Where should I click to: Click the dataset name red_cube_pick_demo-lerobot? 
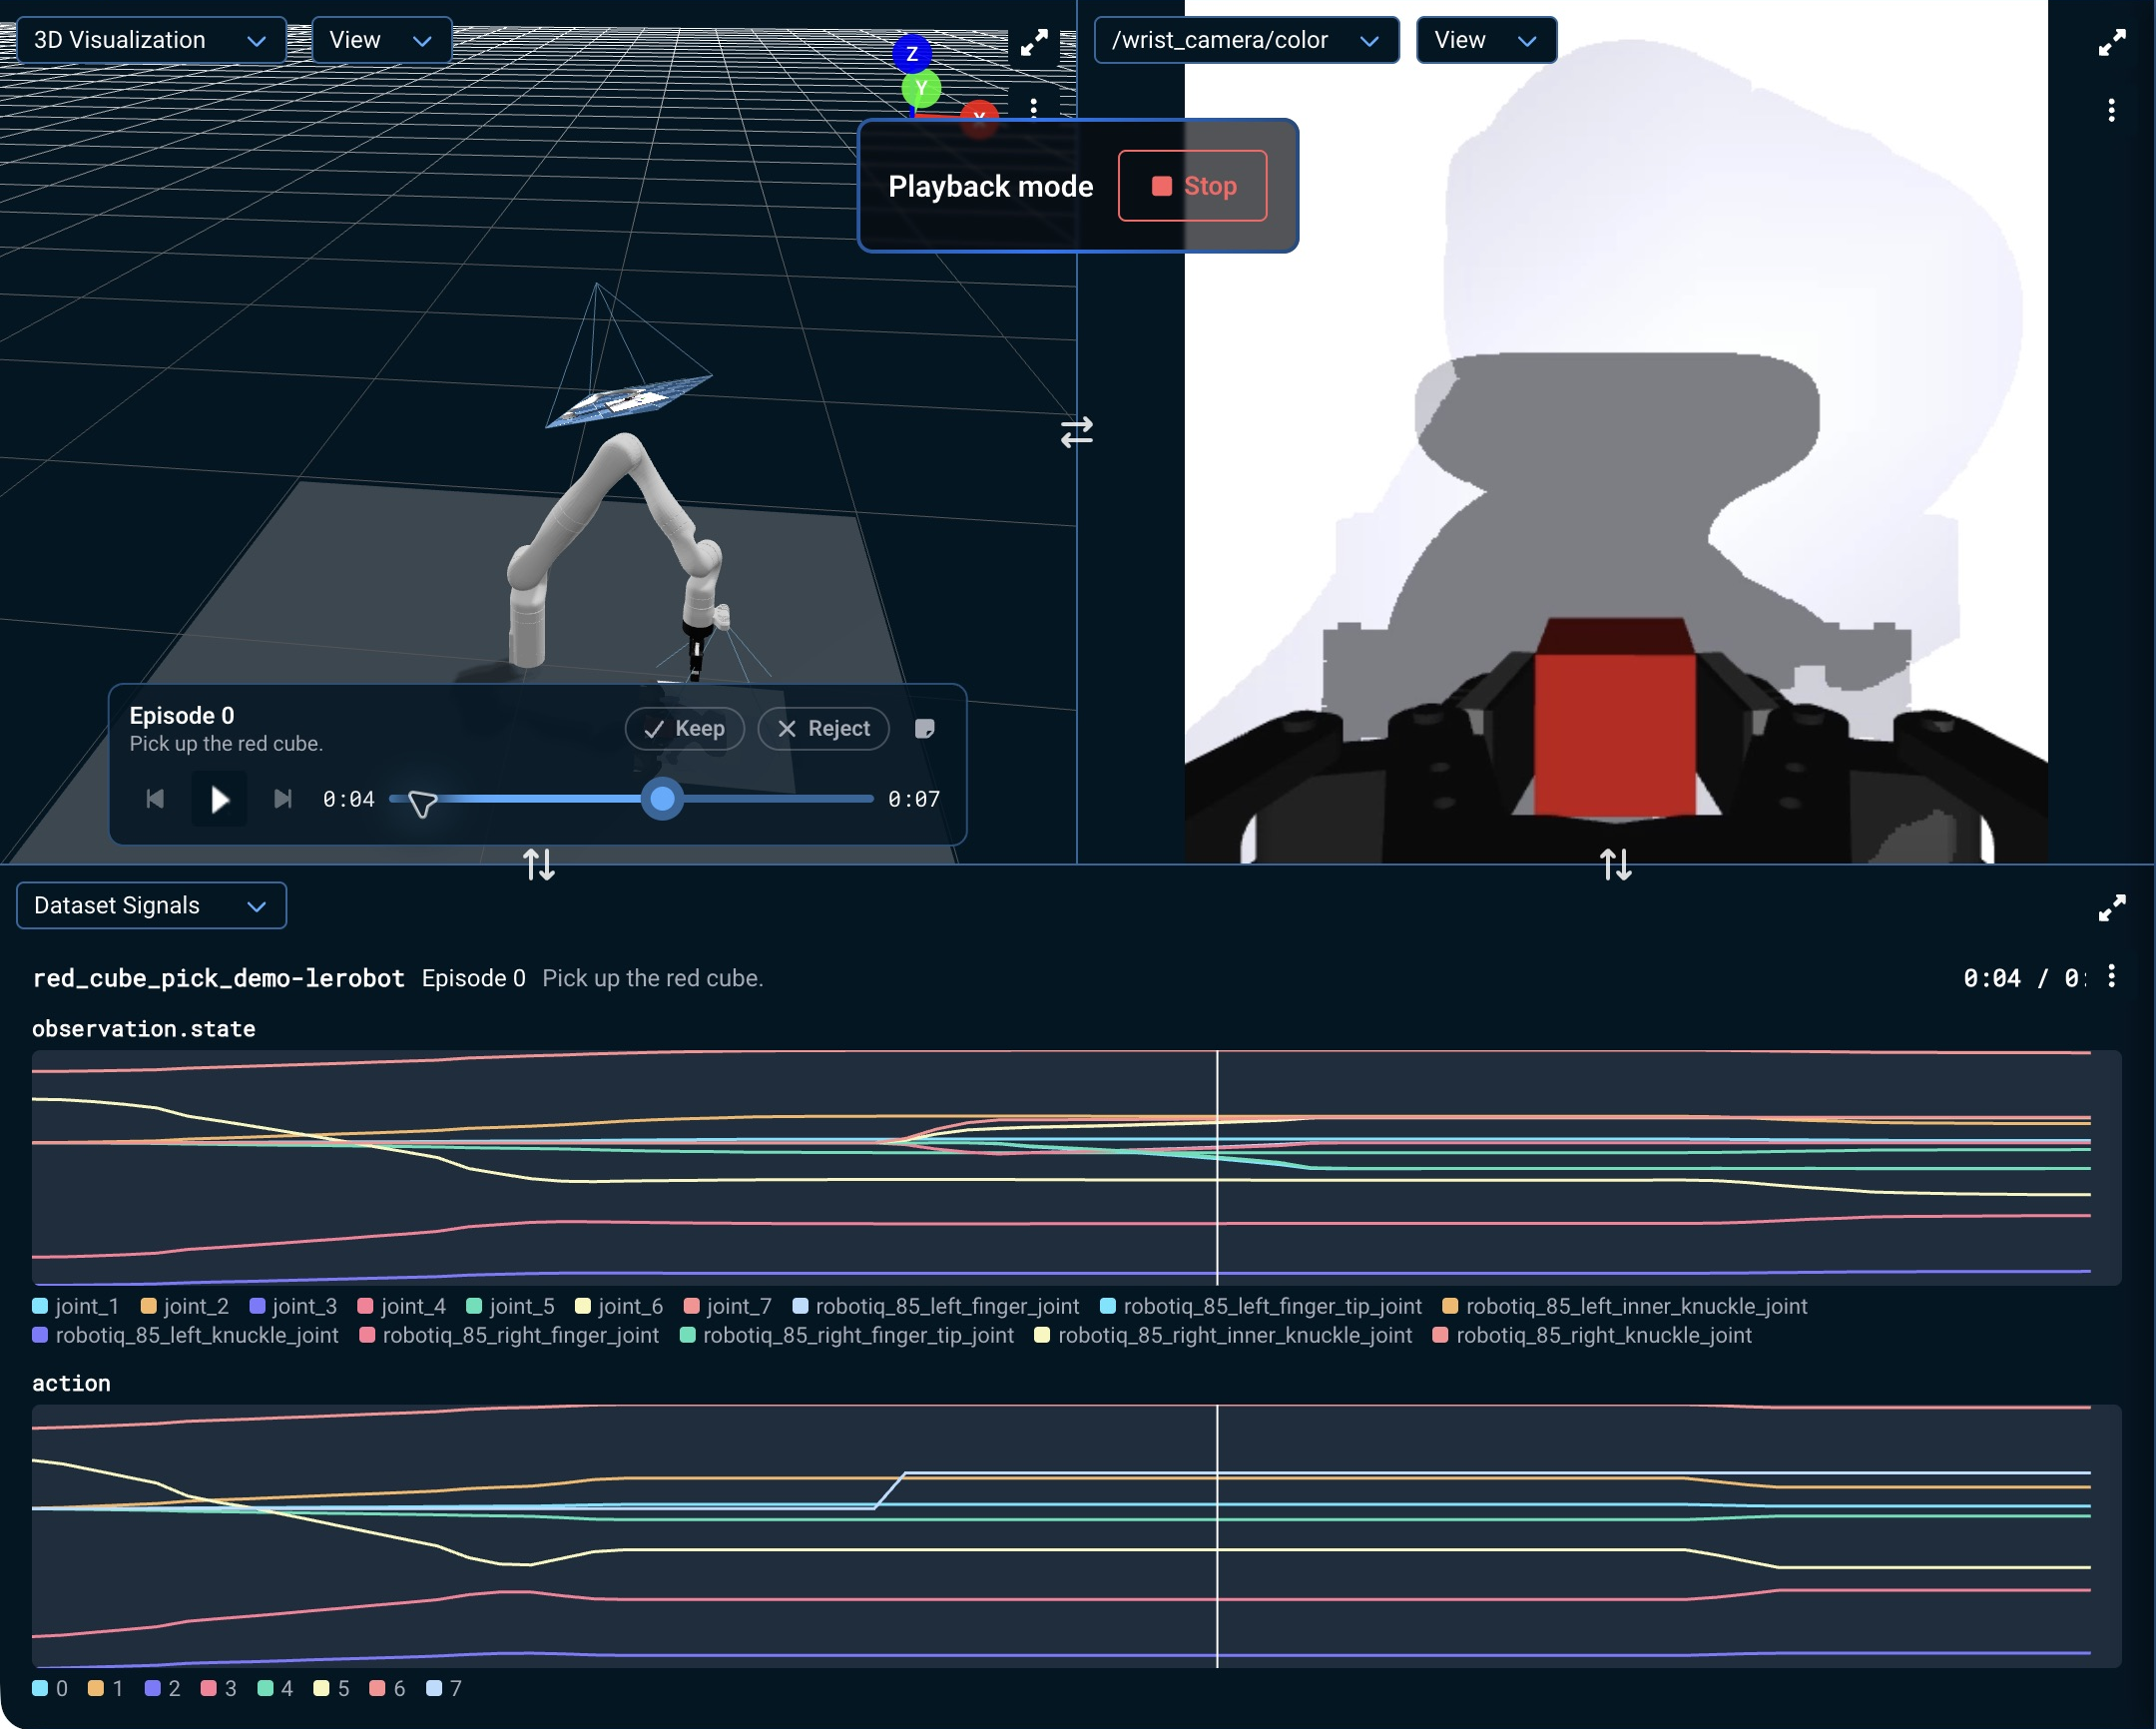219,978
